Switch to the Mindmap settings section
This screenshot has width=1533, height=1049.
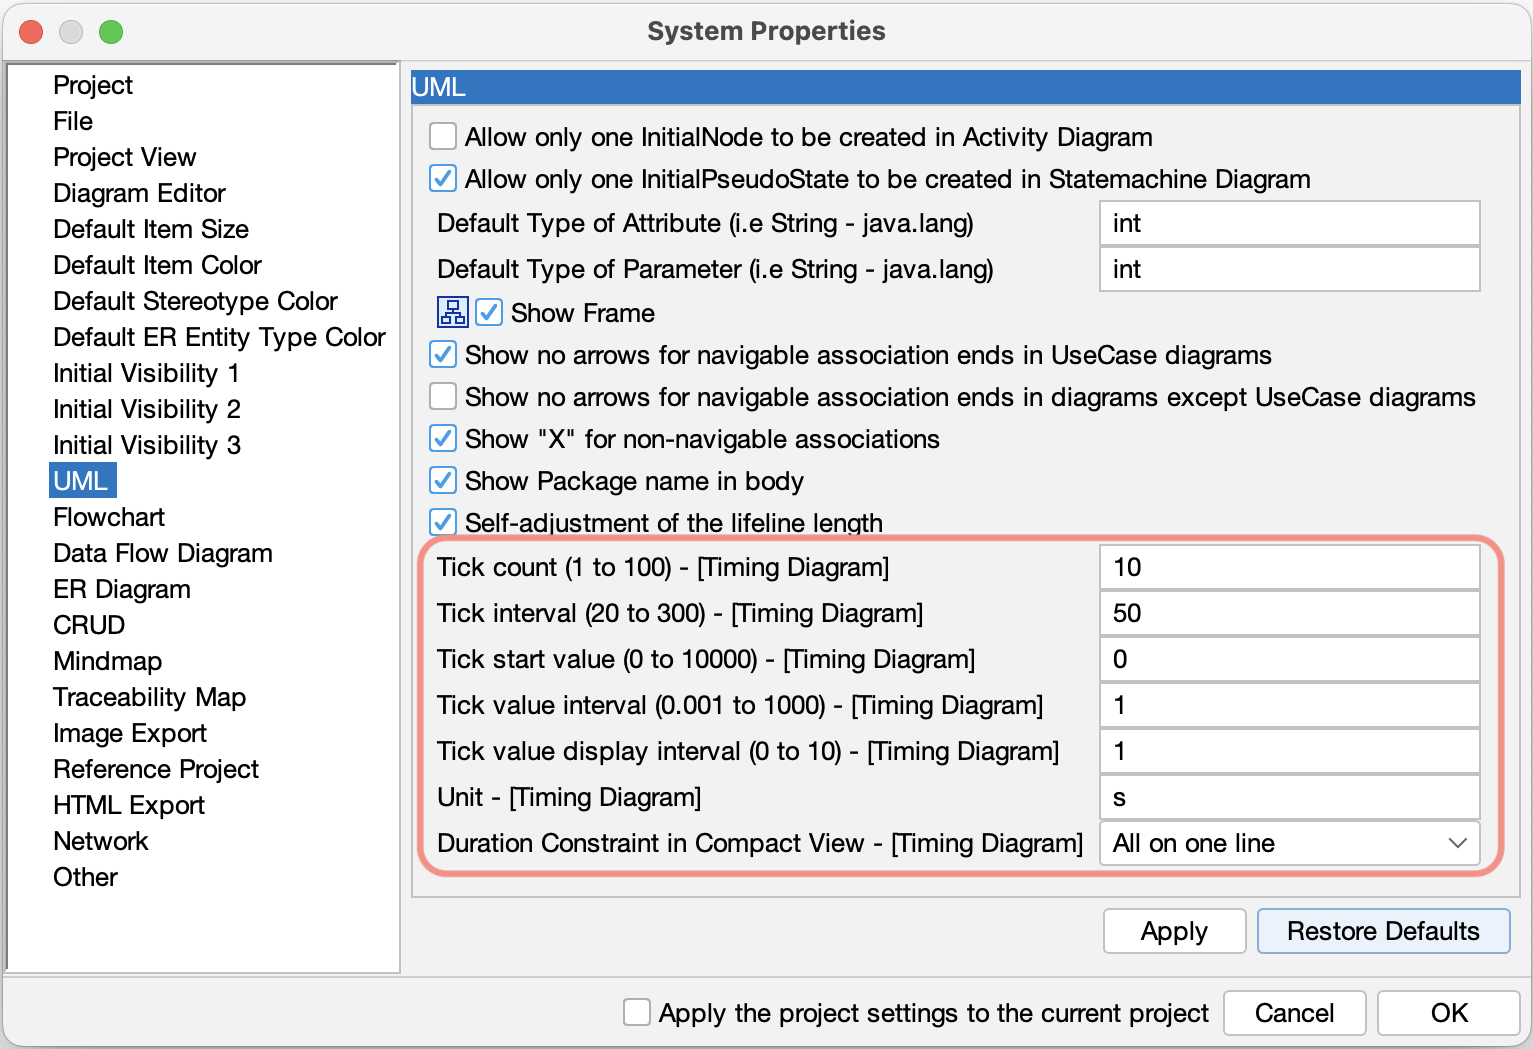tap(107, 661)
